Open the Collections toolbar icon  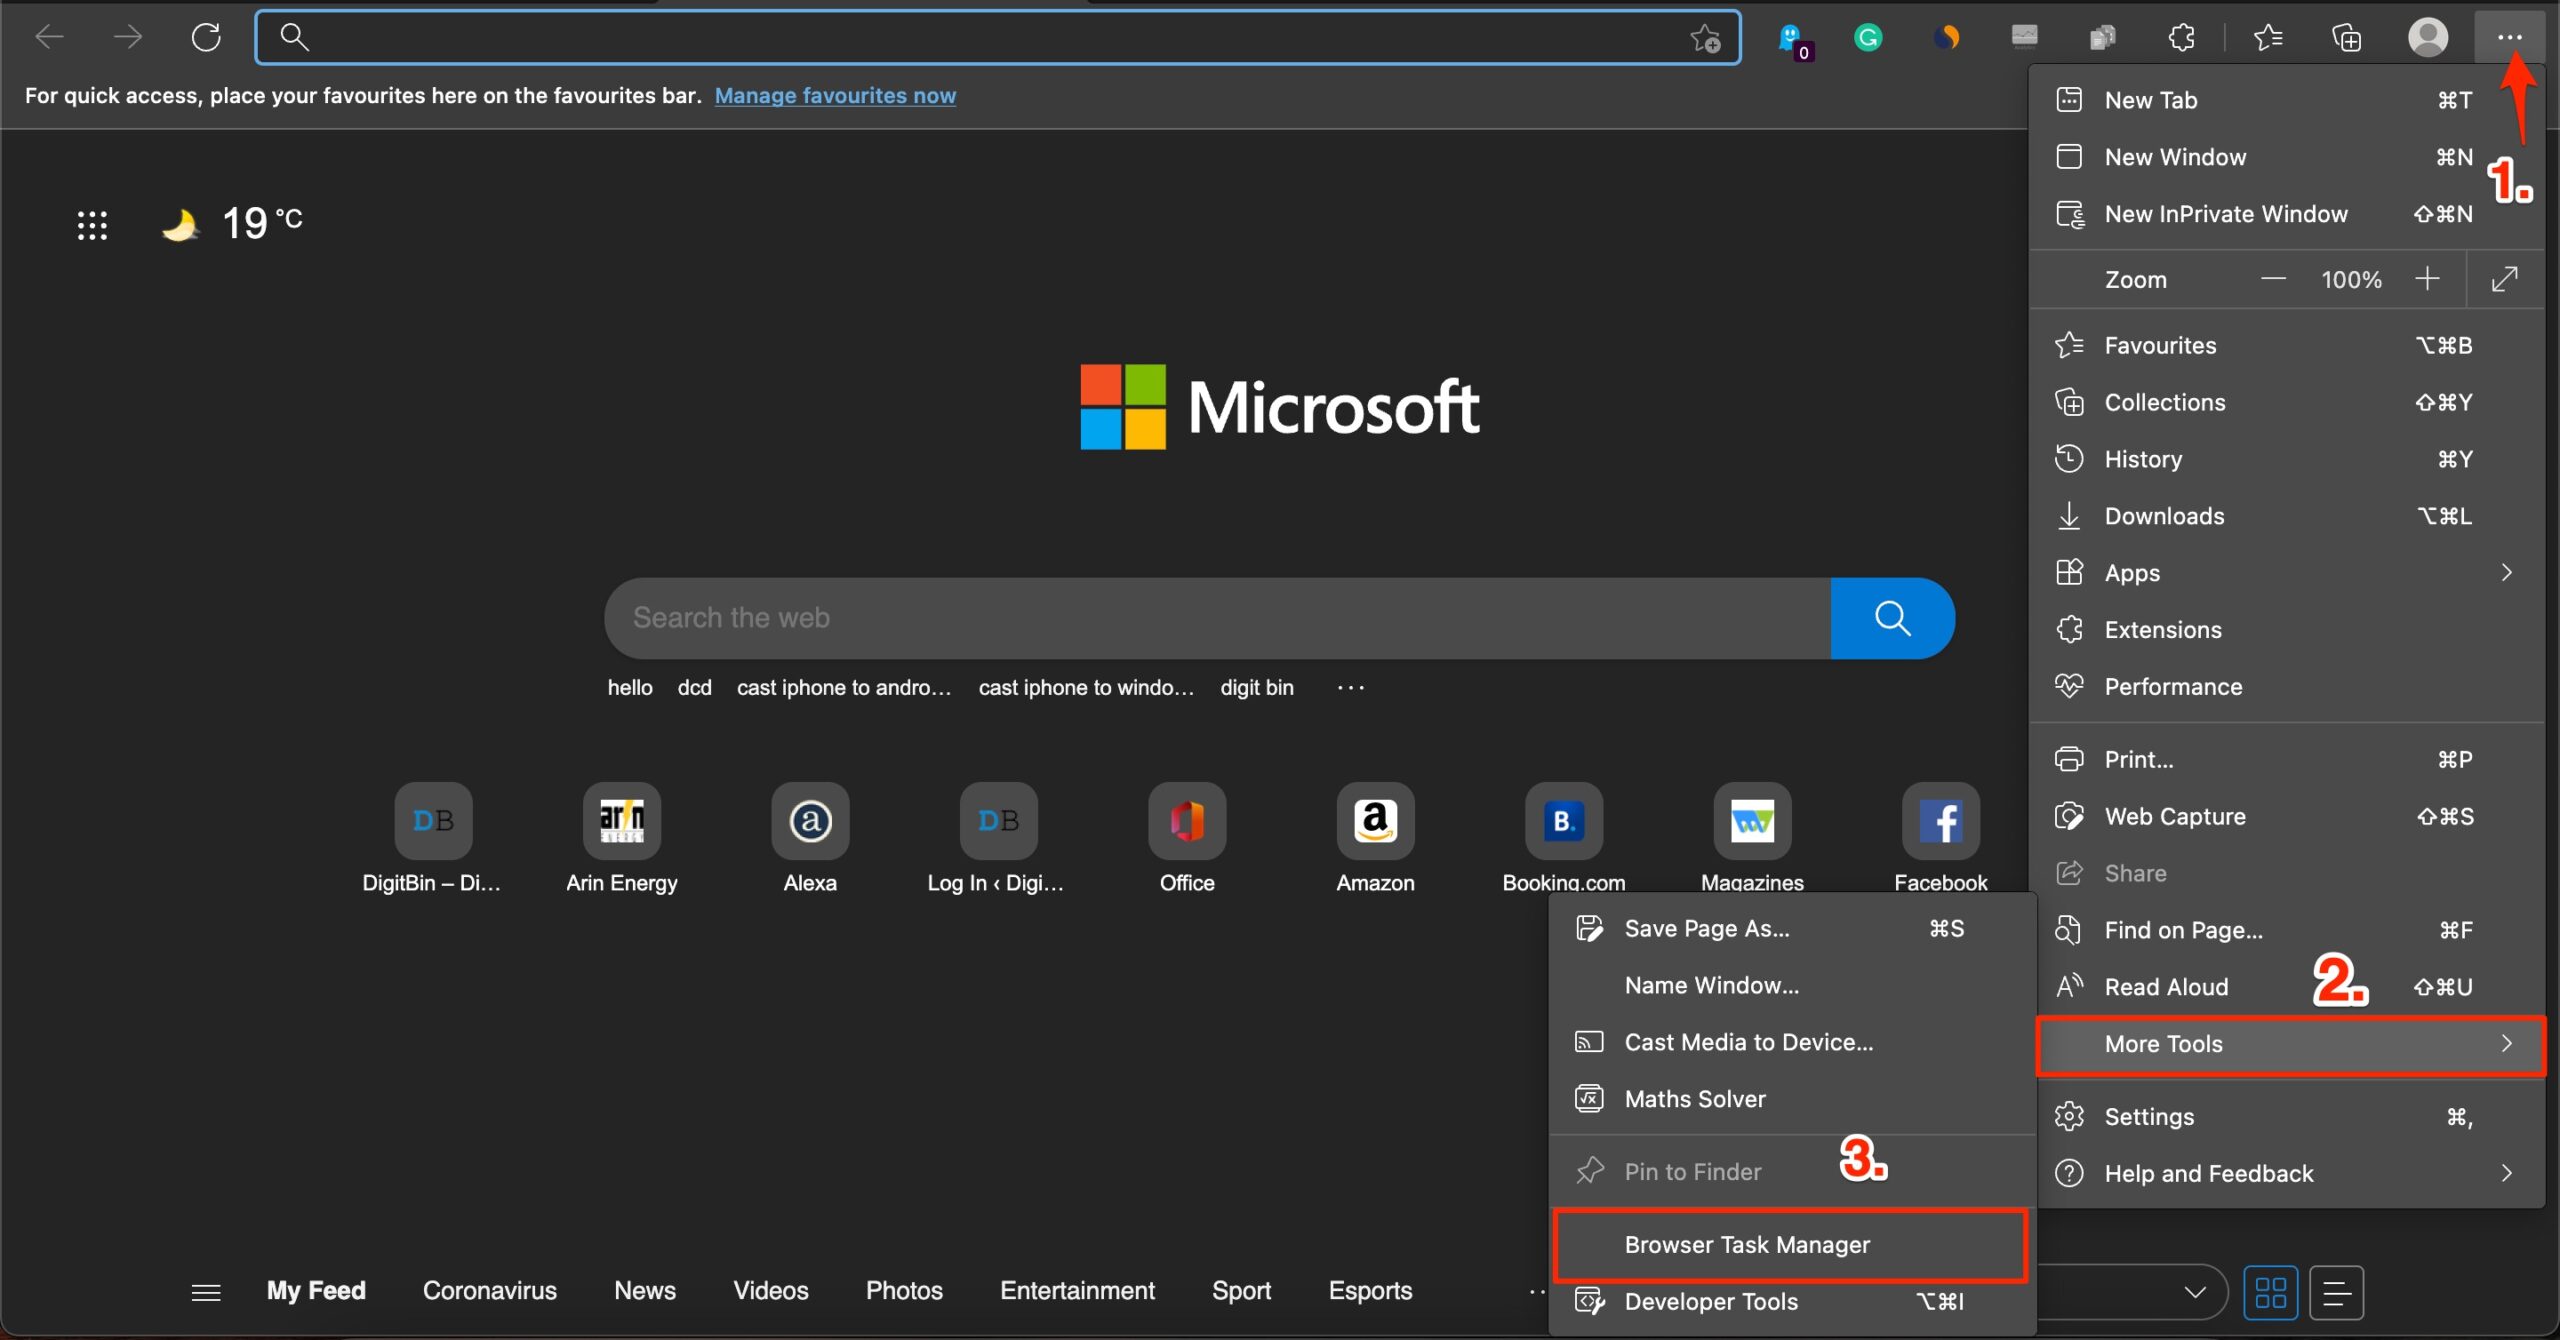click(2346, 38)
